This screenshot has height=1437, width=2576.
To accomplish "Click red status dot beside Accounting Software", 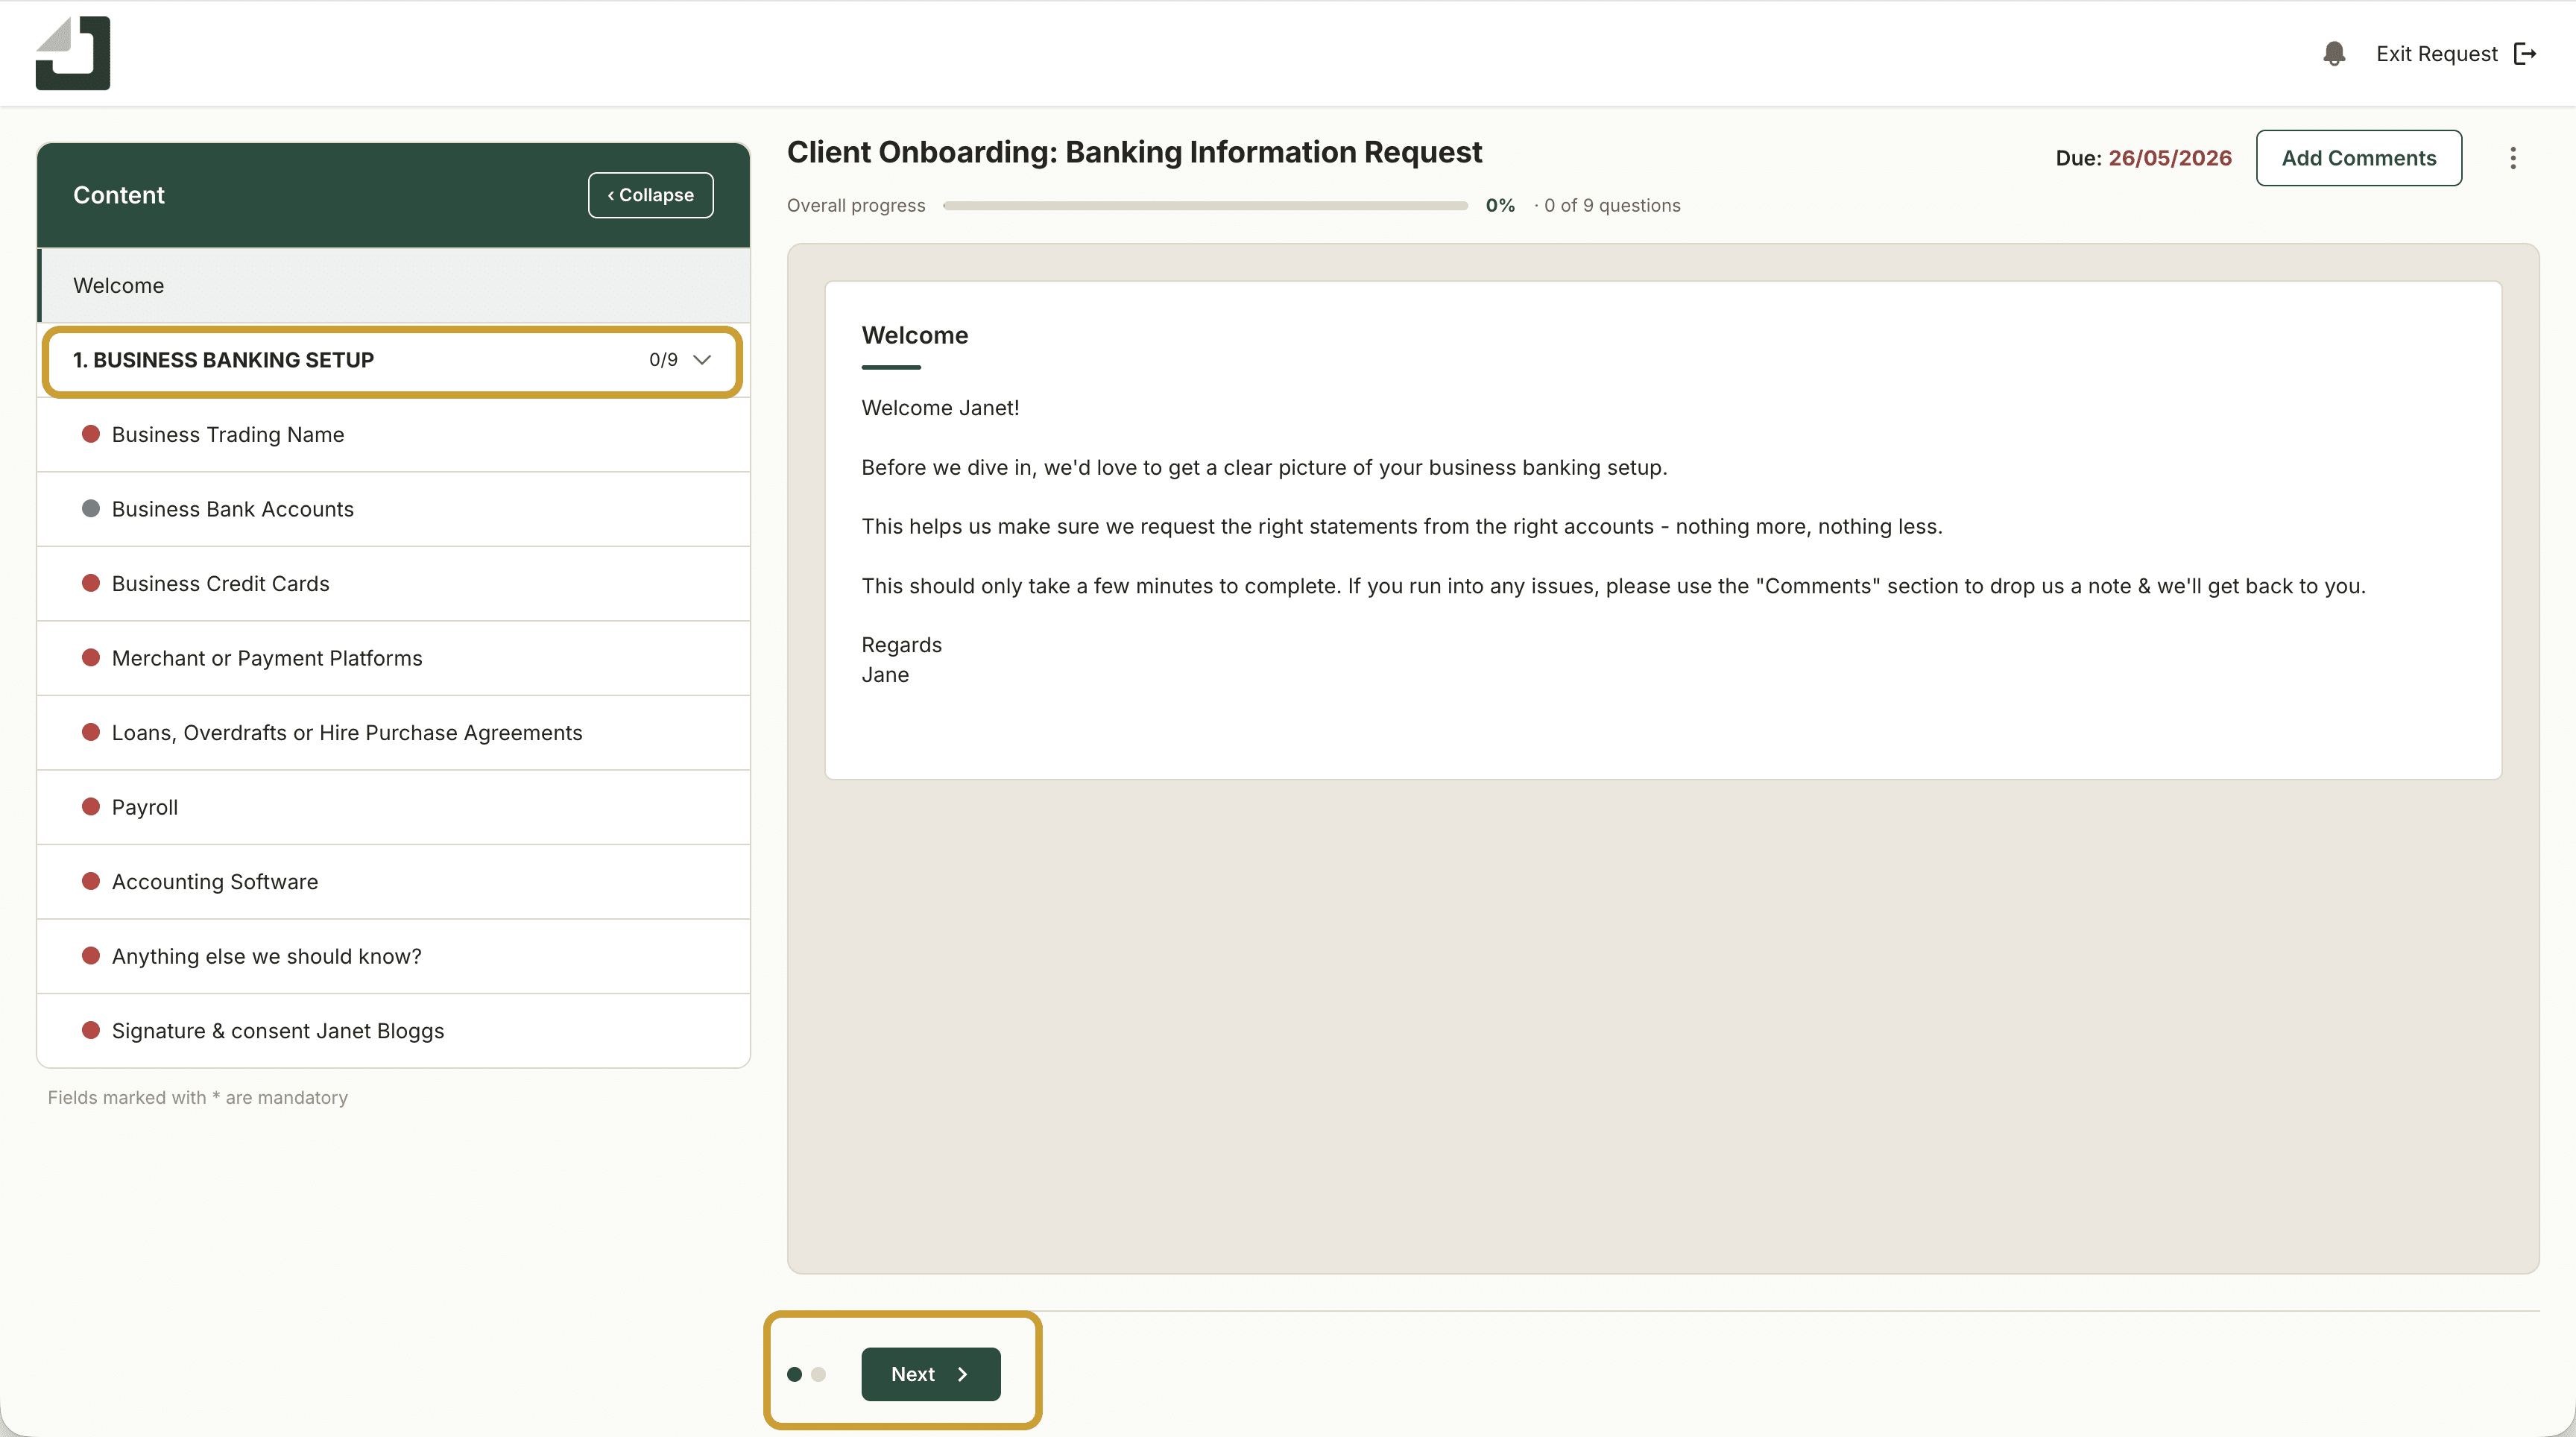I will point(91,881).
